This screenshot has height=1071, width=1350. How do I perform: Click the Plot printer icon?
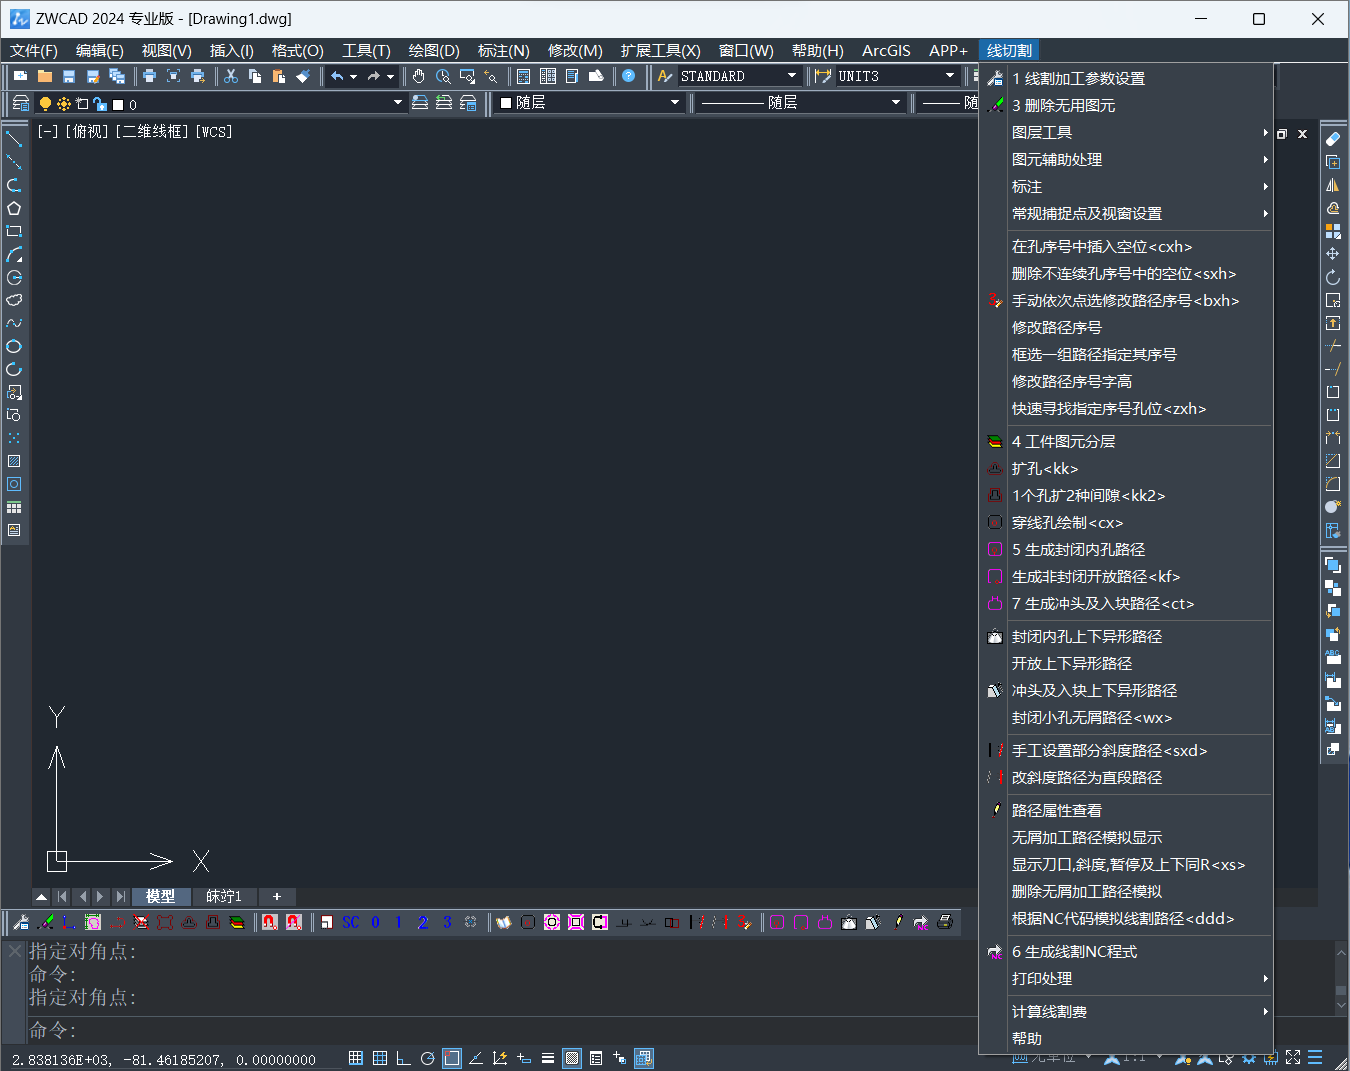pos(149,76)
